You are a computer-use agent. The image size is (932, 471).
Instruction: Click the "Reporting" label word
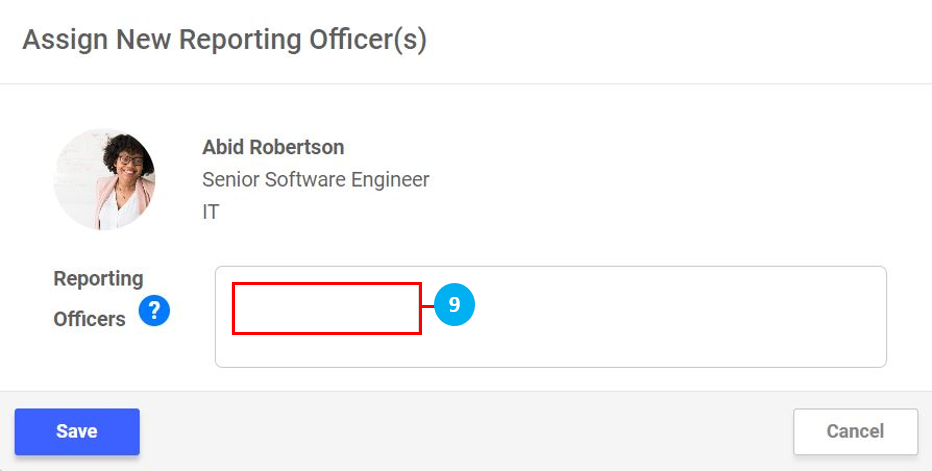(98, 278)
